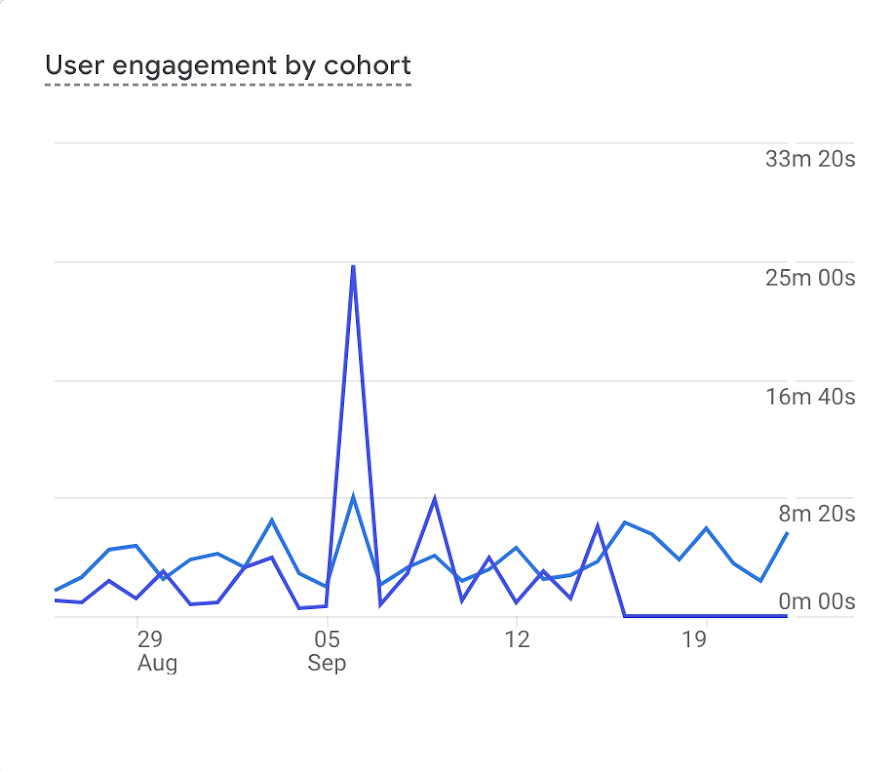Click the dashed underline beneath the chart title
This screenshot has width=895, height=772.
point(228,85)
